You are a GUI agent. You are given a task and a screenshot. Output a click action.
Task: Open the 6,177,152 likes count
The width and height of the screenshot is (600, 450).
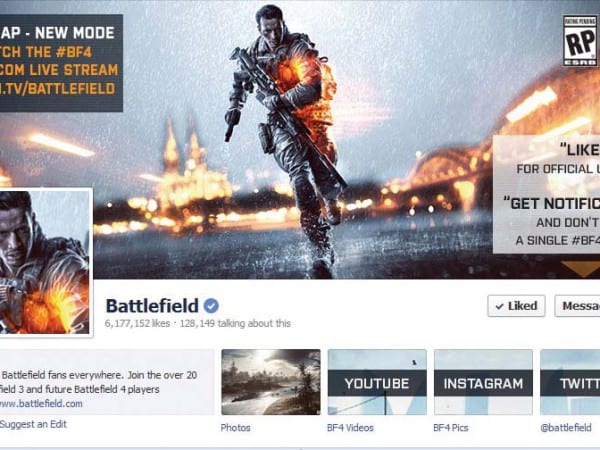tap(137, 324)
